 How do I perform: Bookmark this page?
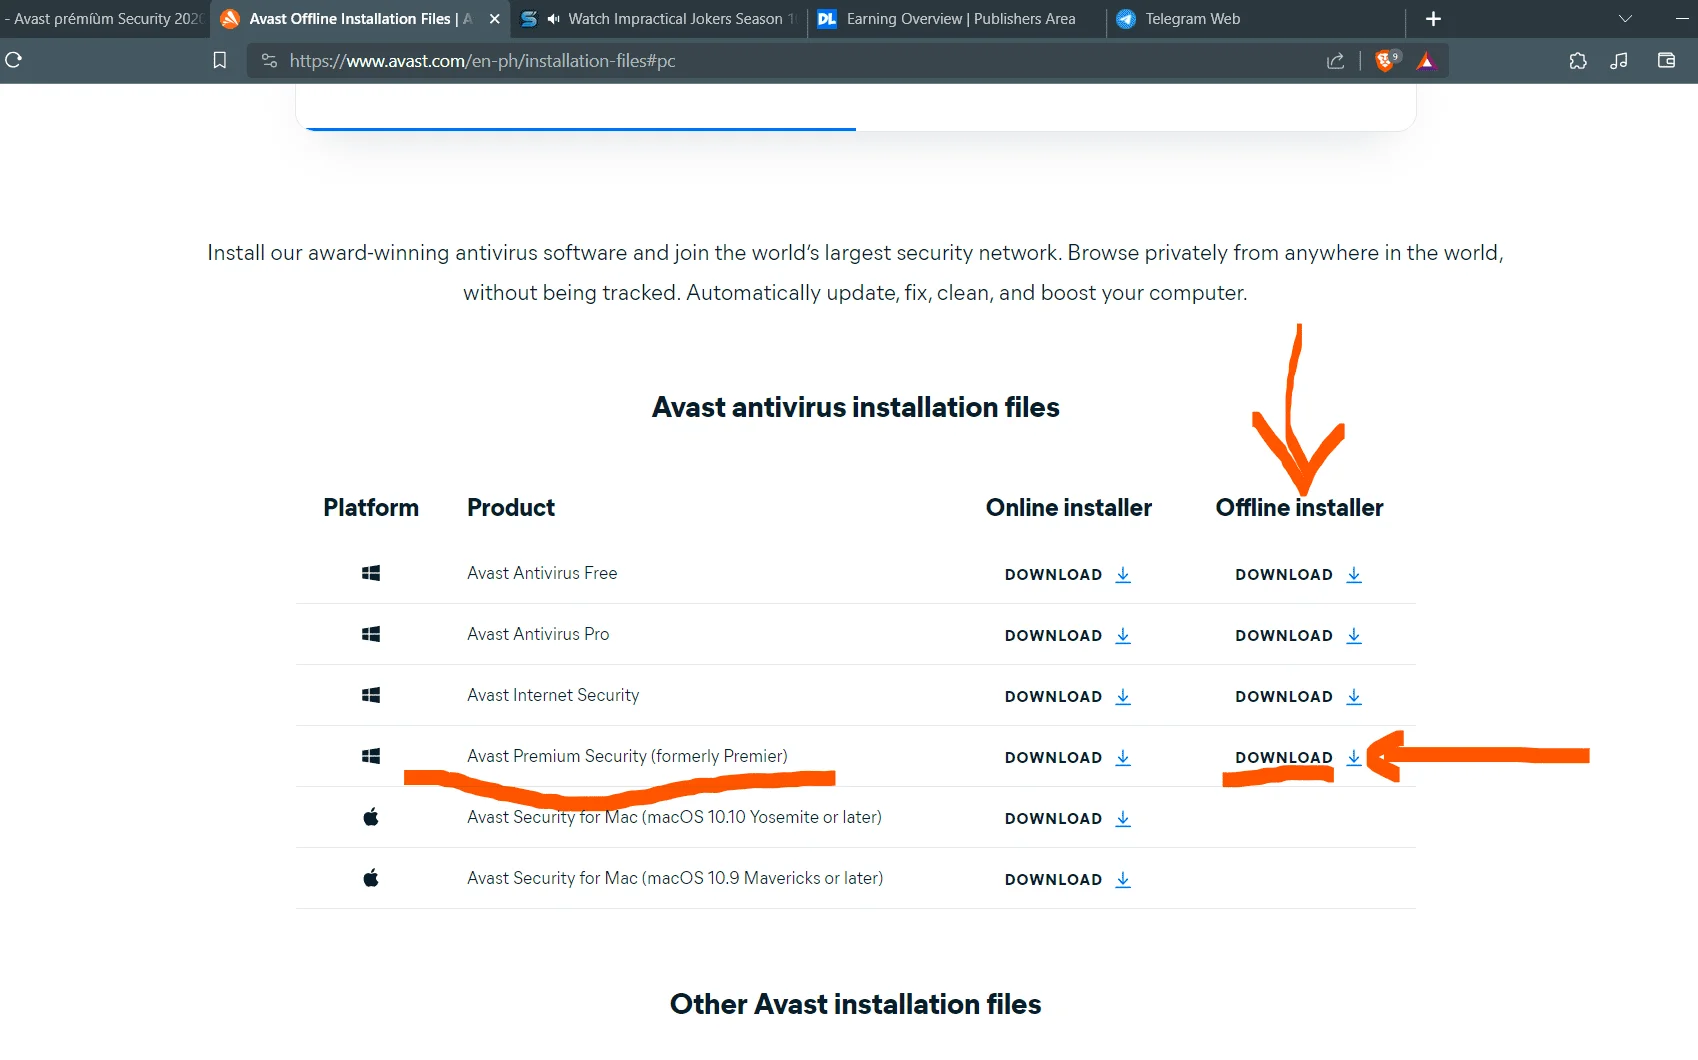pos(220,61)
